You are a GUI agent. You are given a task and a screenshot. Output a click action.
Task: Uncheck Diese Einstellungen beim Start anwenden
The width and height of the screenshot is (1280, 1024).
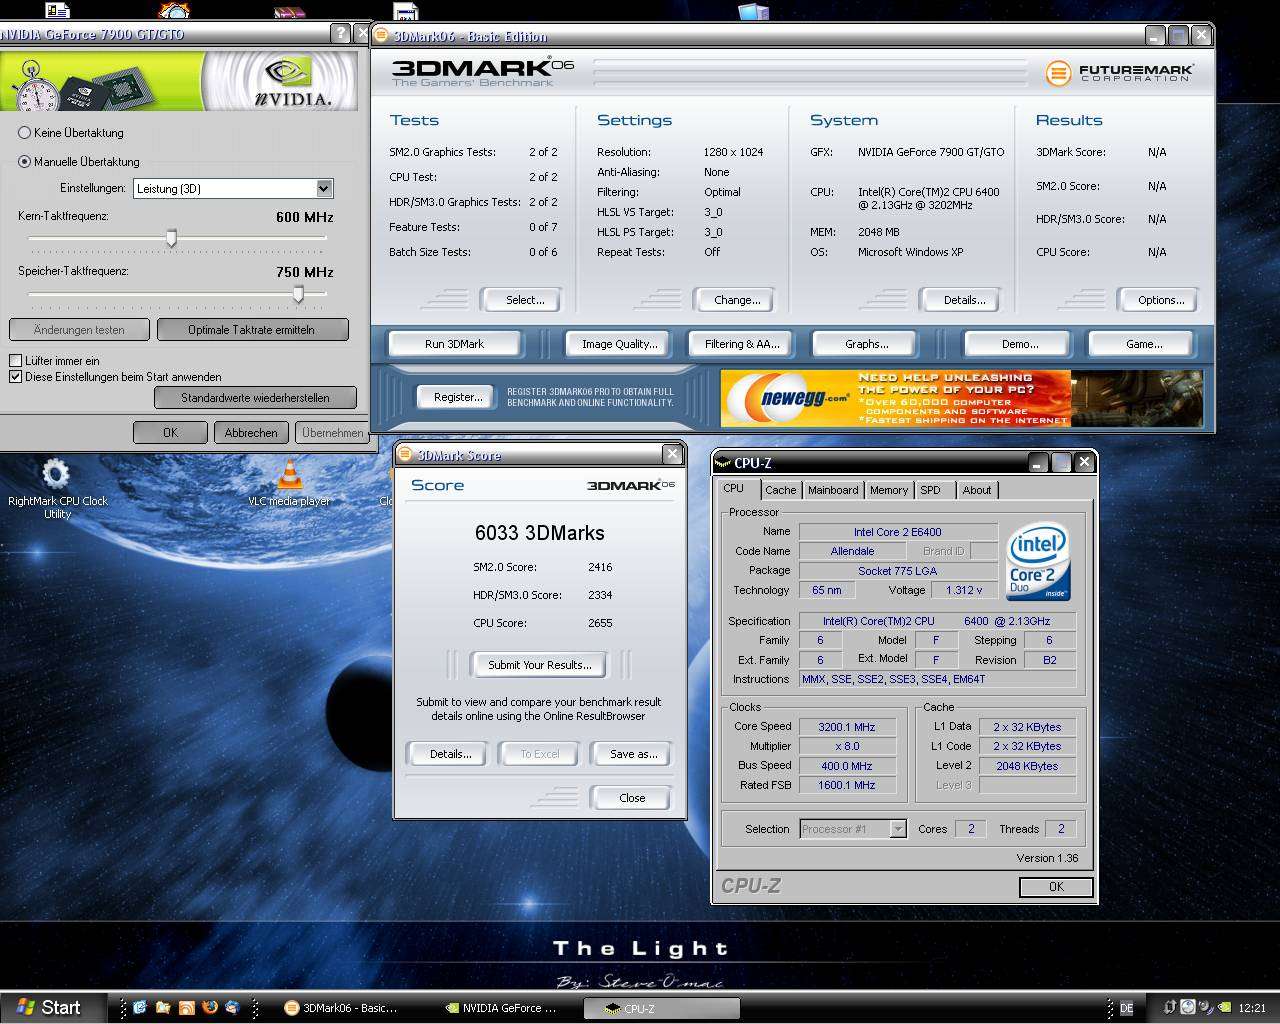(x=16, y=377)
